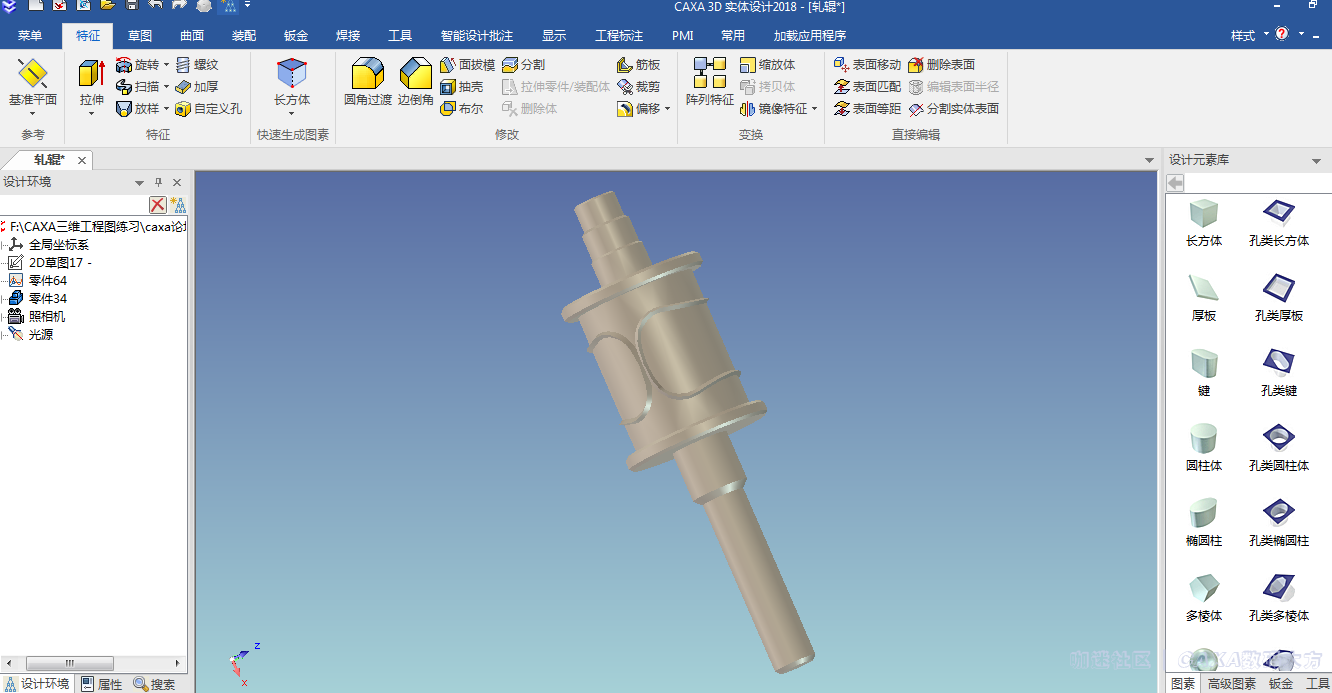Open the 设计元素库 panel dropdown arrow

click(1316, 161)
